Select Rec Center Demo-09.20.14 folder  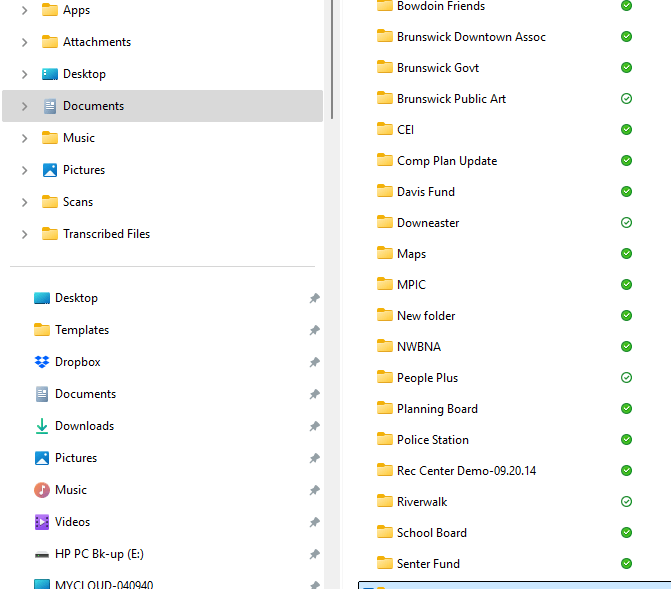(466, 471)
